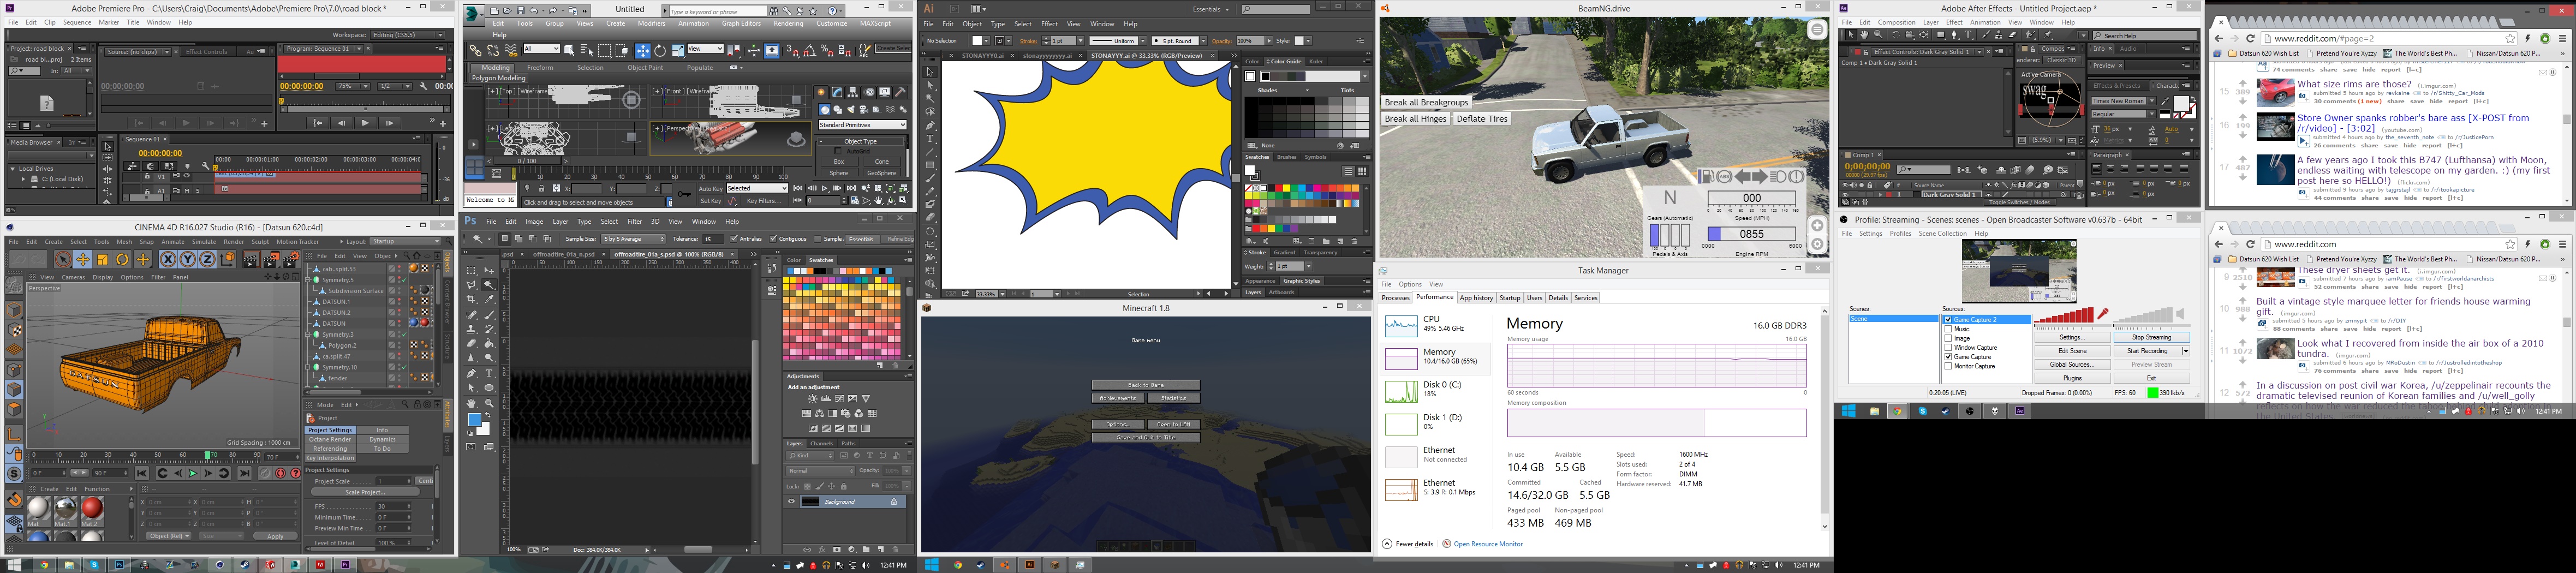
Task: Select the Hand tool in Photoshop toolbox
Action: tap(471, 403)
